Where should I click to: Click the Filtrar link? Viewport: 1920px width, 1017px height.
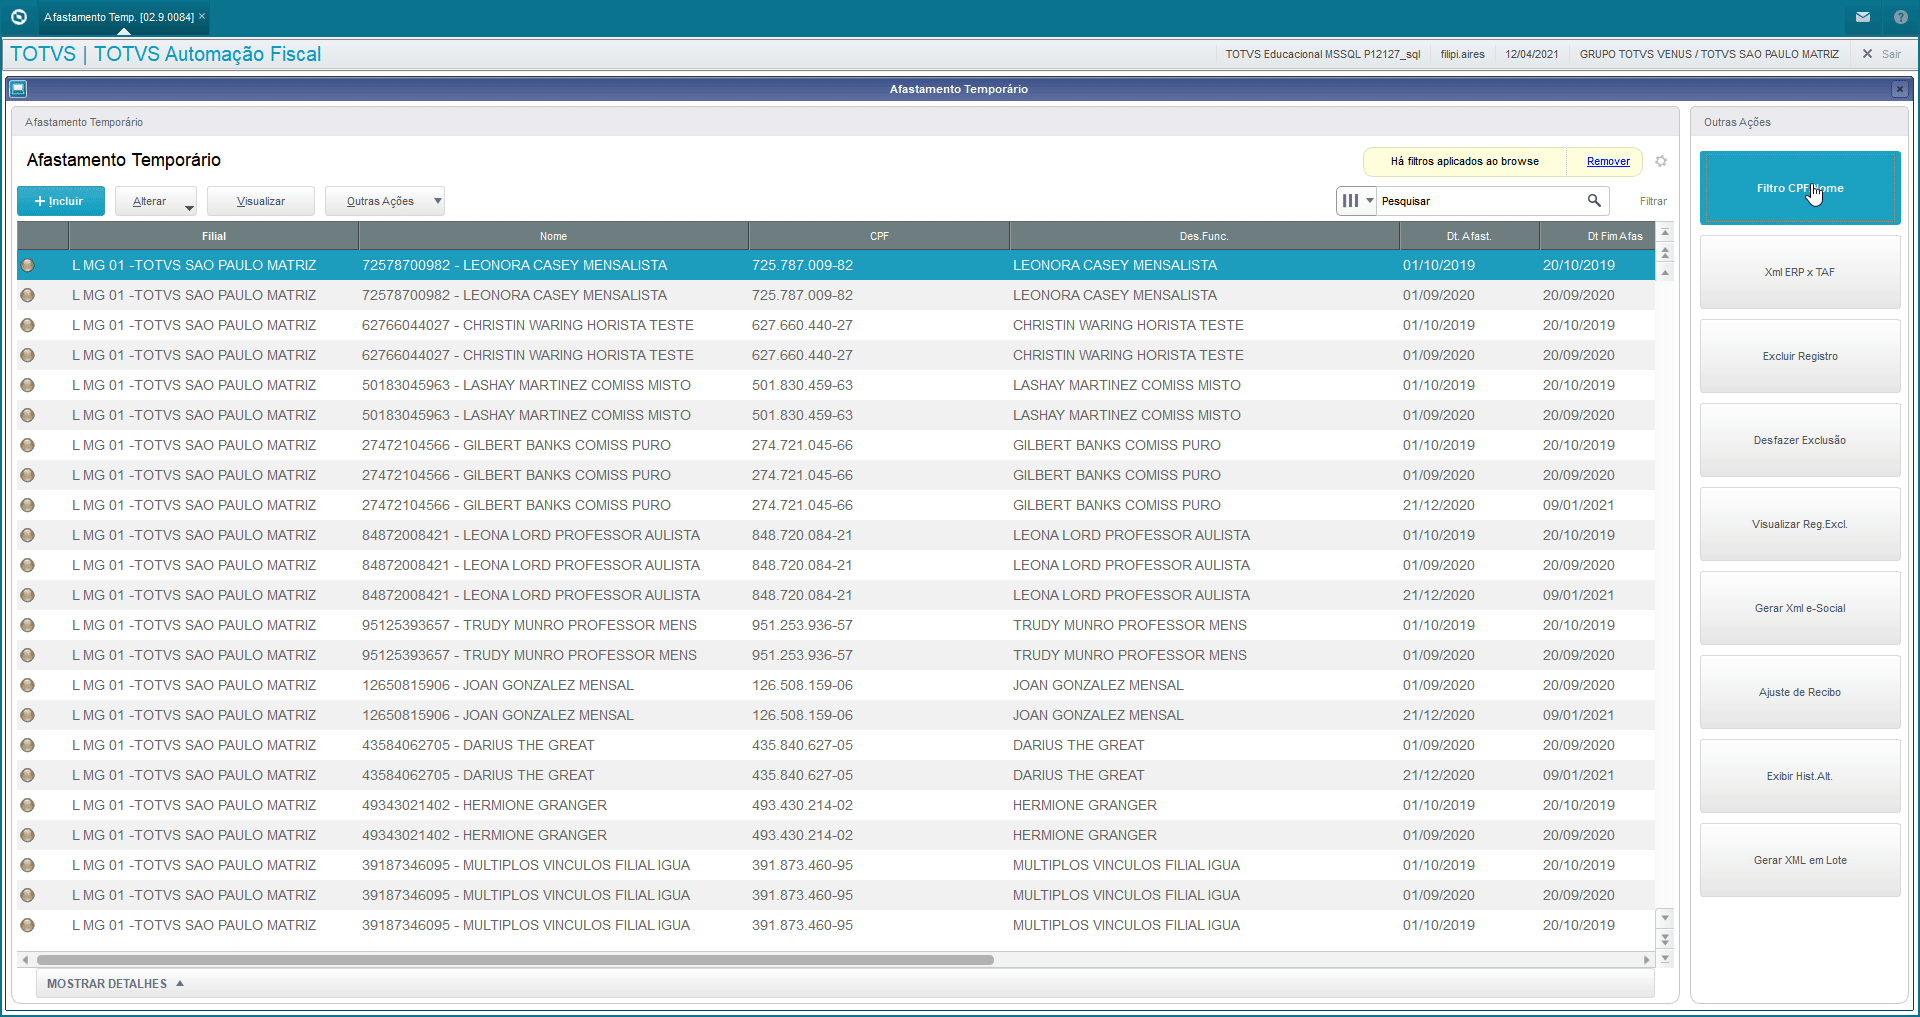pos(1653,201)
